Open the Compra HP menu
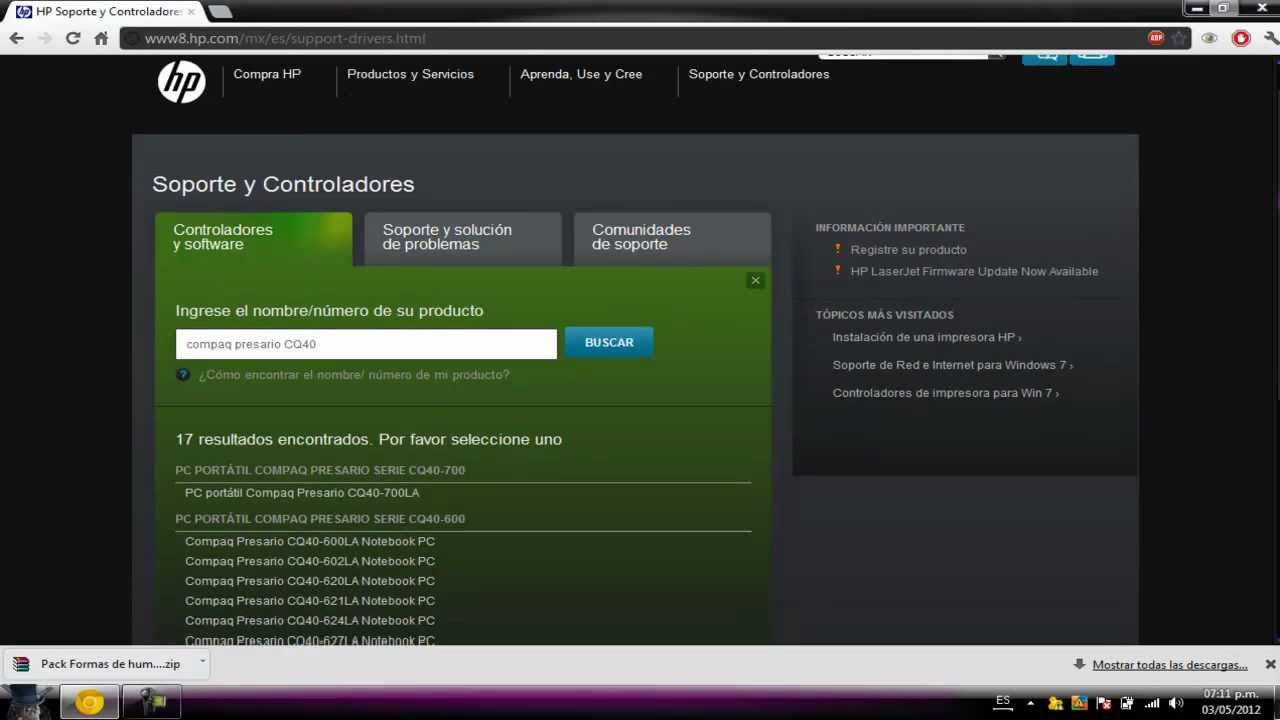1280x720 pixels. click(267, 74)
